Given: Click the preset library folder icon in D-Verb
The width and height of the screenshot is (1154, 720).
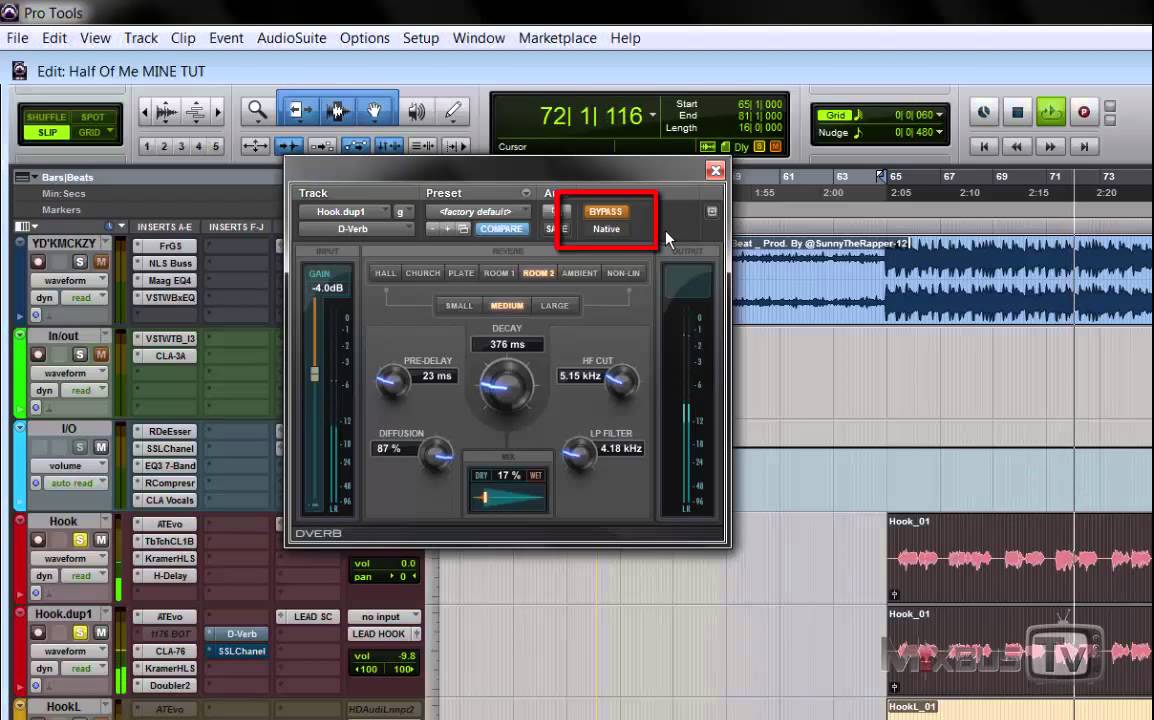Looking at the screenshot, I should (464, 229).
